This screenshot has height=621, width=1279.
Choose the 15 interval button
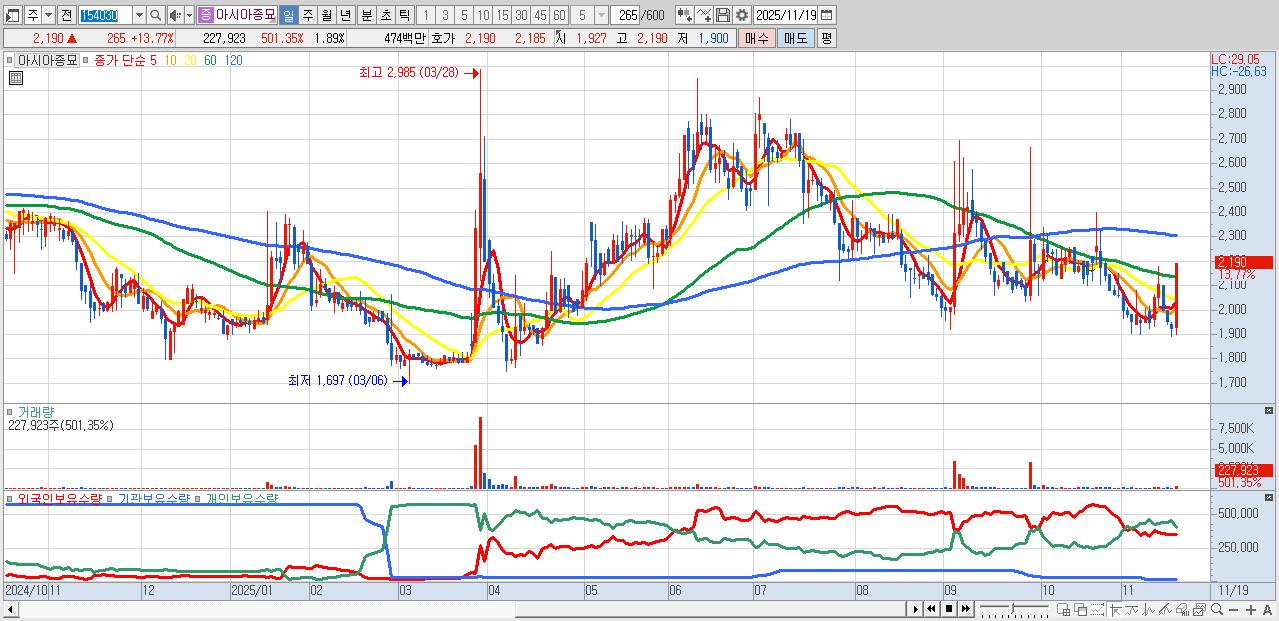pos(502,16)
